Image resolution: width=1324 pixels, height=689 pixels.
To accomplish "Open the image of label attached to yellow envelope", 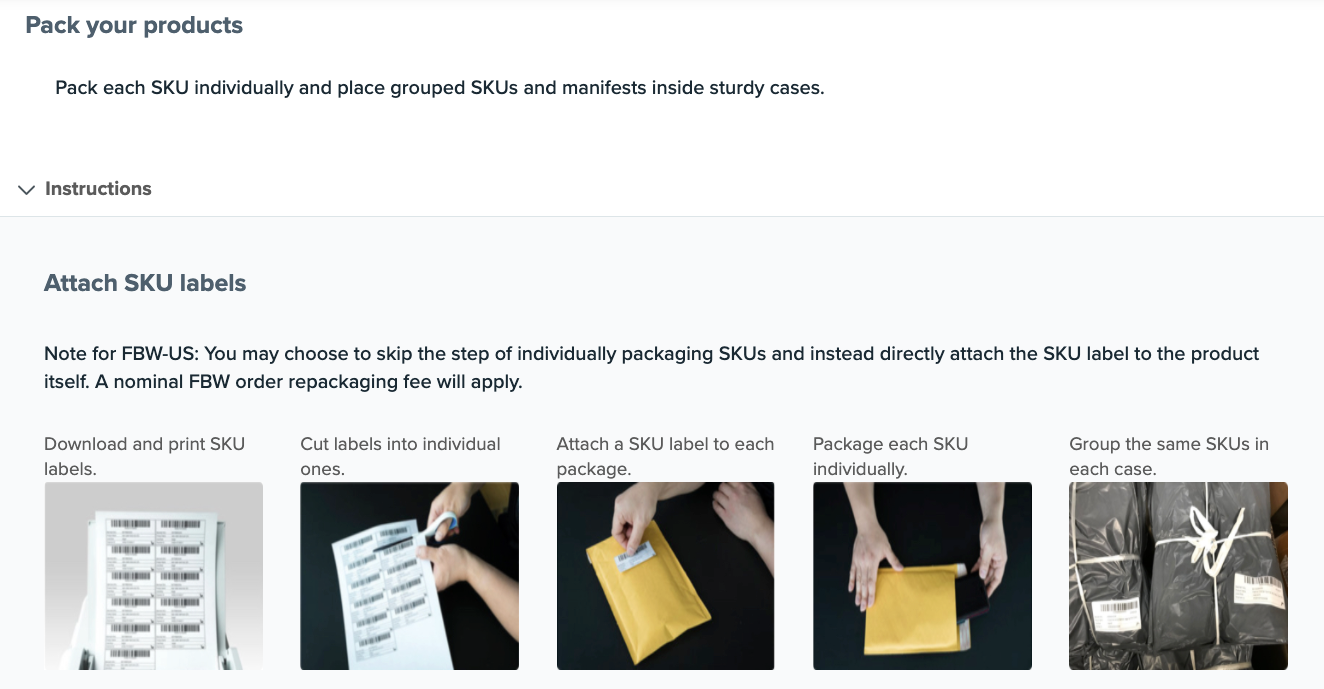I will pyautogui.click(x=666, y=576).
